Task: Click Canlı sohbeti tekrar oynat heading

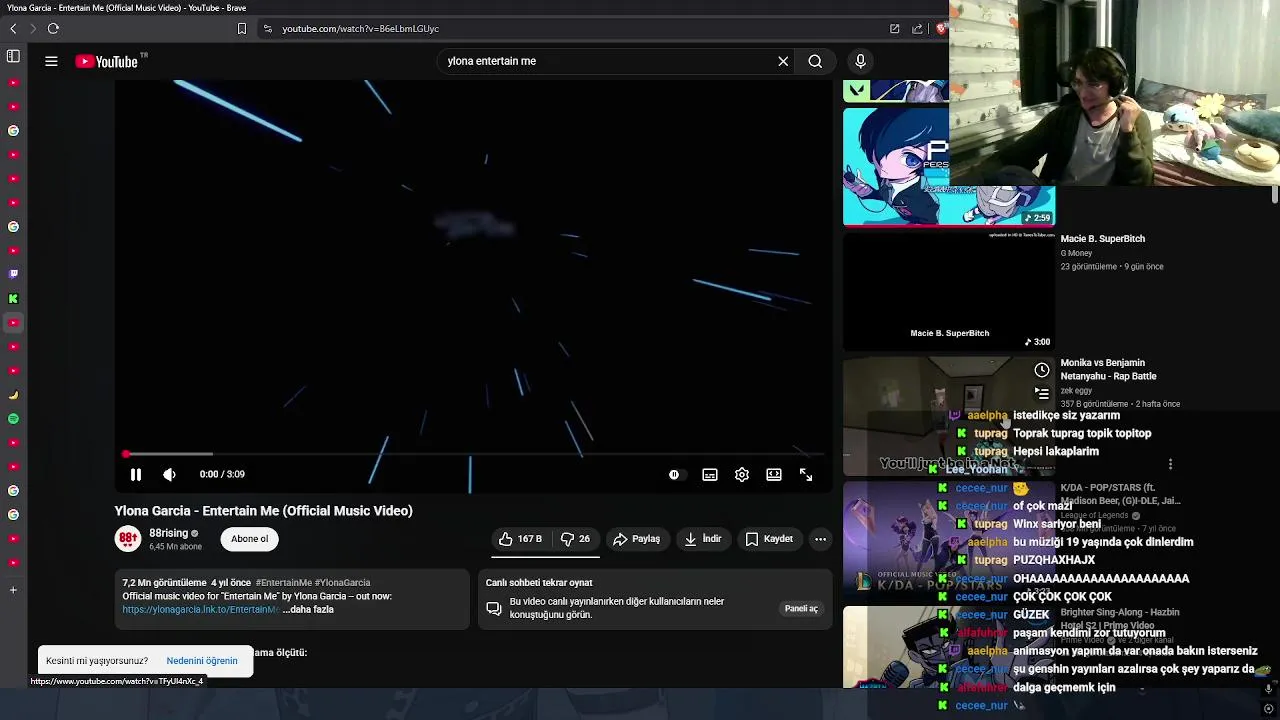Action: 539,583
